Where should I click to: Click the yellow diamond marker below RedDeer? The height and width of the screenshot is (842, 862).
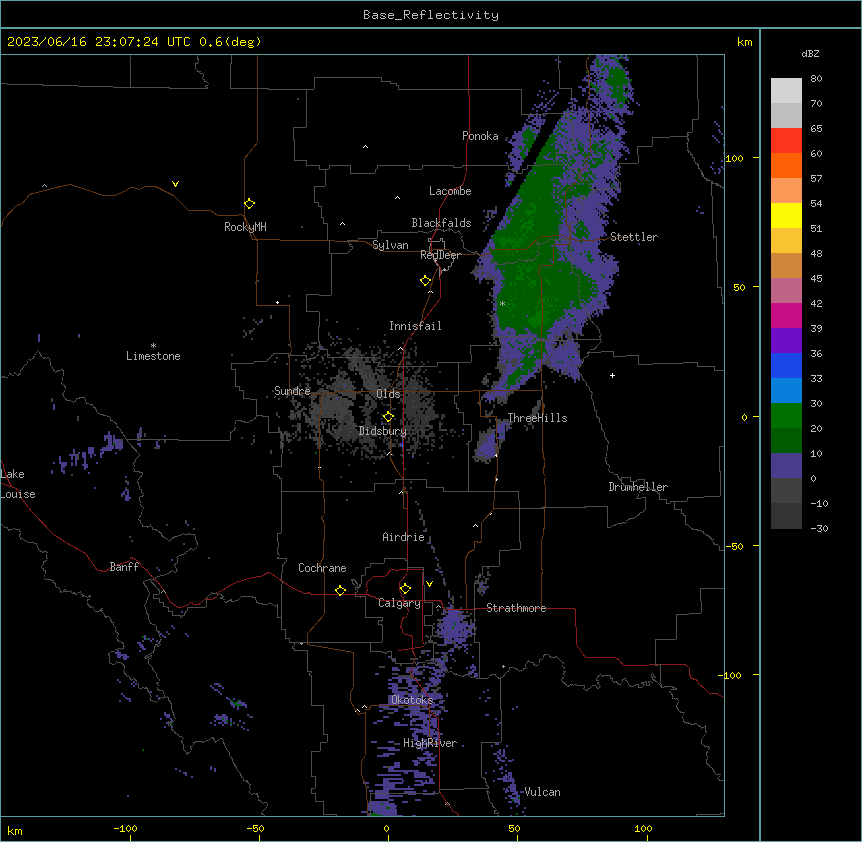tap(426, 281)
